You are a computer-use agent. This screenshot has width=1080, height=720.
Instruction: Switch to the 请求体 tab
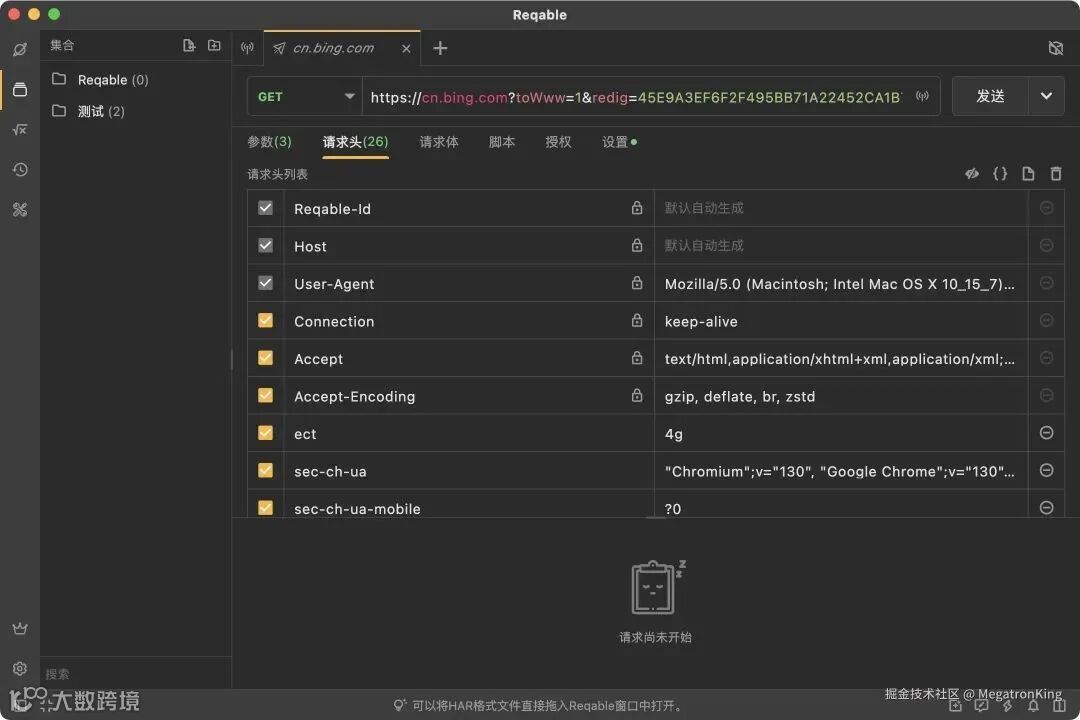(x=439, y=142)
